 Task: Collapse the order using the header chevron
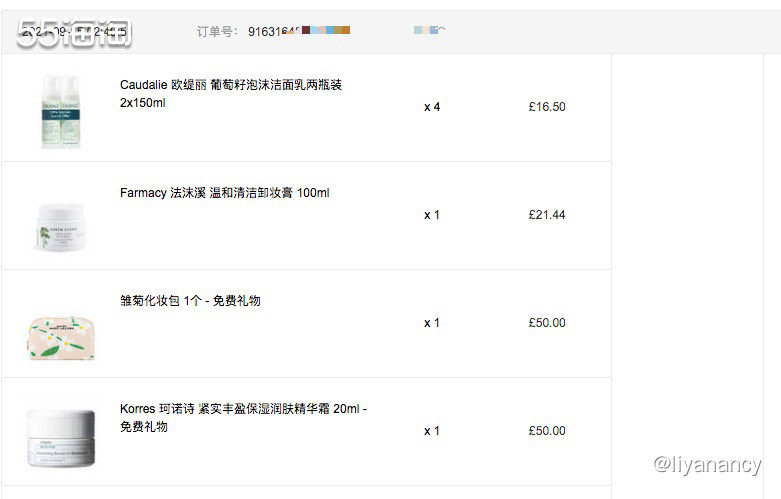[441, 30]
